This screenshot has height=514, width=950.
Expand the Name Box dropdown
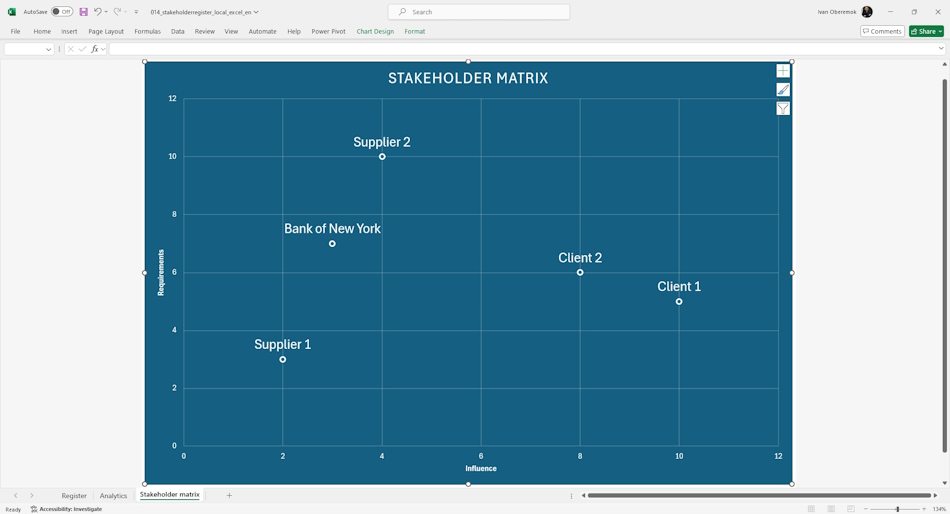pyautogui.click(x=48, y=49)
